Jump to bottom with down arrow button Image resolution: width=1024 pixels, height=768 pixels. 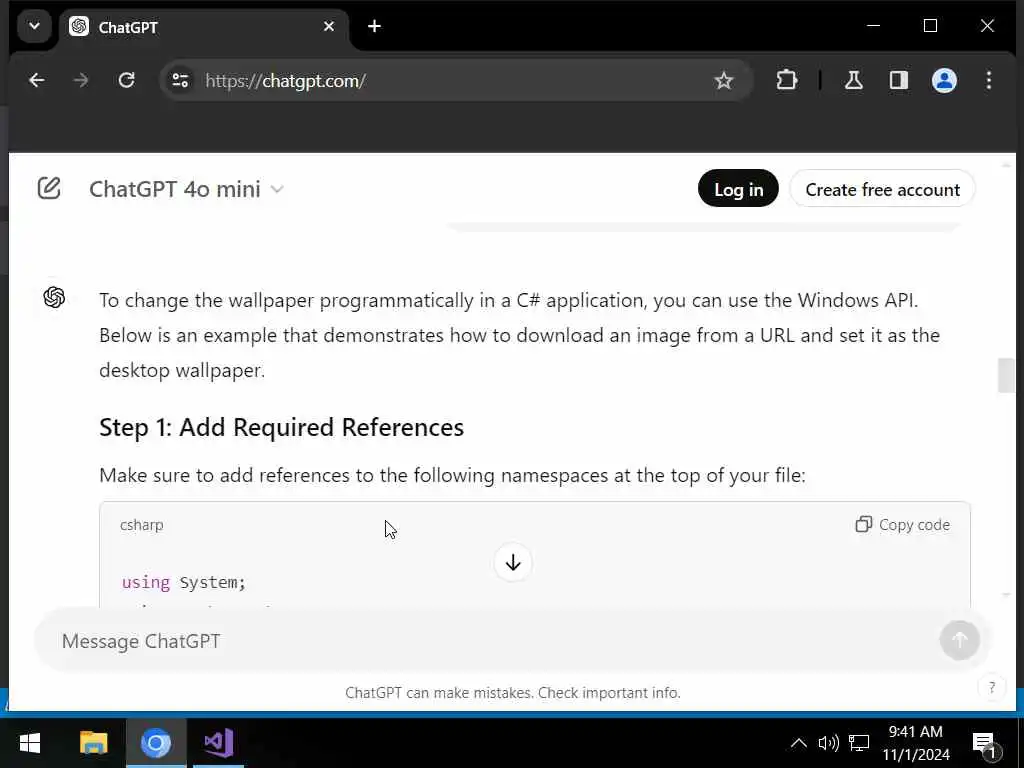click(x=513, y=562)
